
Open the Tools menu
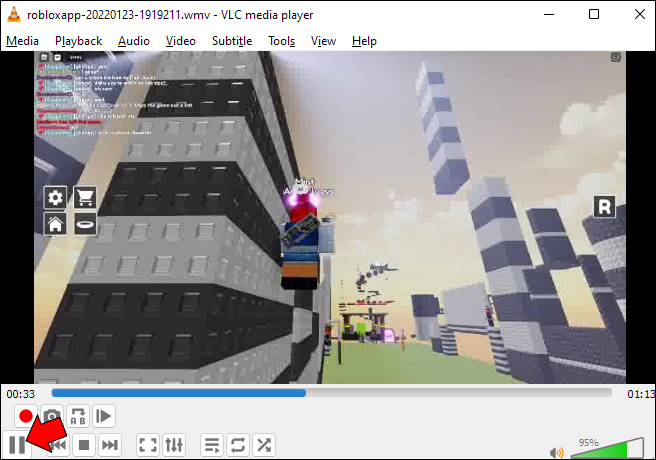281,41
